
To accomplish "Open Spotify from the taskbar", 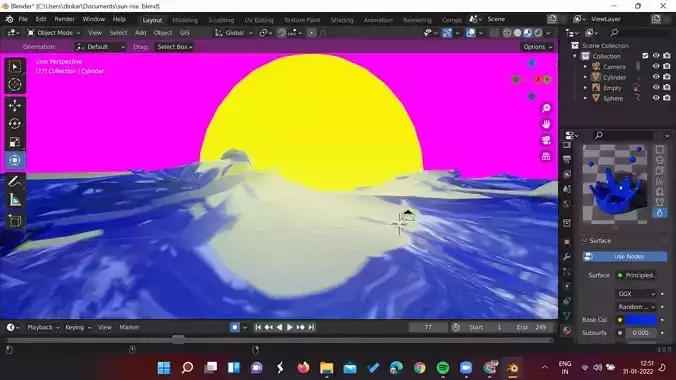I will [x=443, y=368].
